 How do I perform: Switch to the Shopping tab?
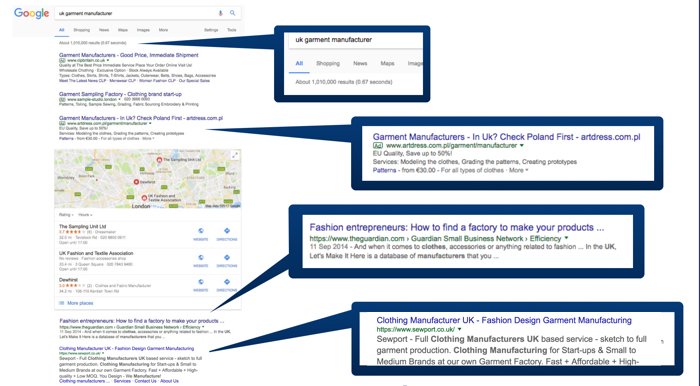pyautogui.click(x=82, y=30)
